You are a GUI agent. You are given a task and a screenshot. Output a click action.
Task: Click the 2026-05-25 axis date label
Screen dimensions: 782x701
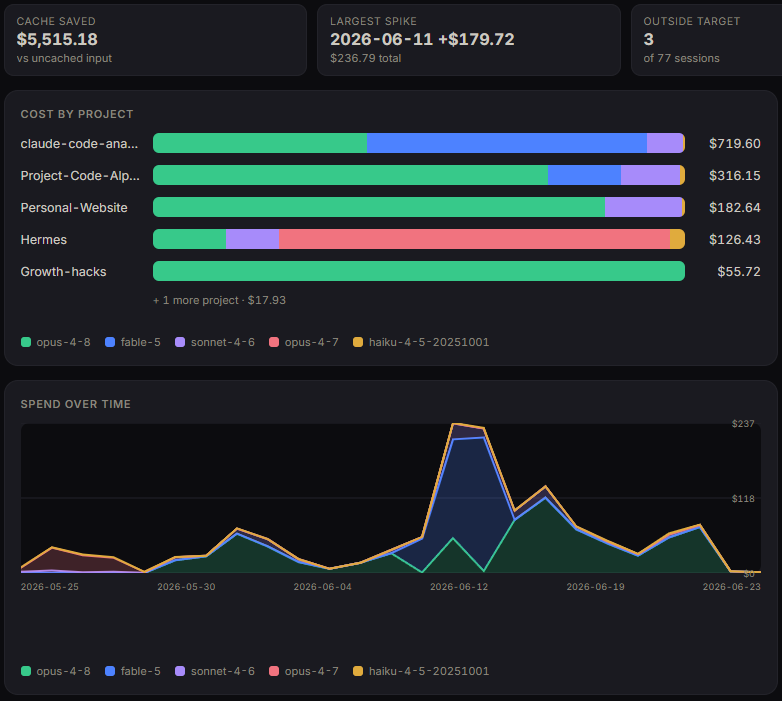[50, 587]
